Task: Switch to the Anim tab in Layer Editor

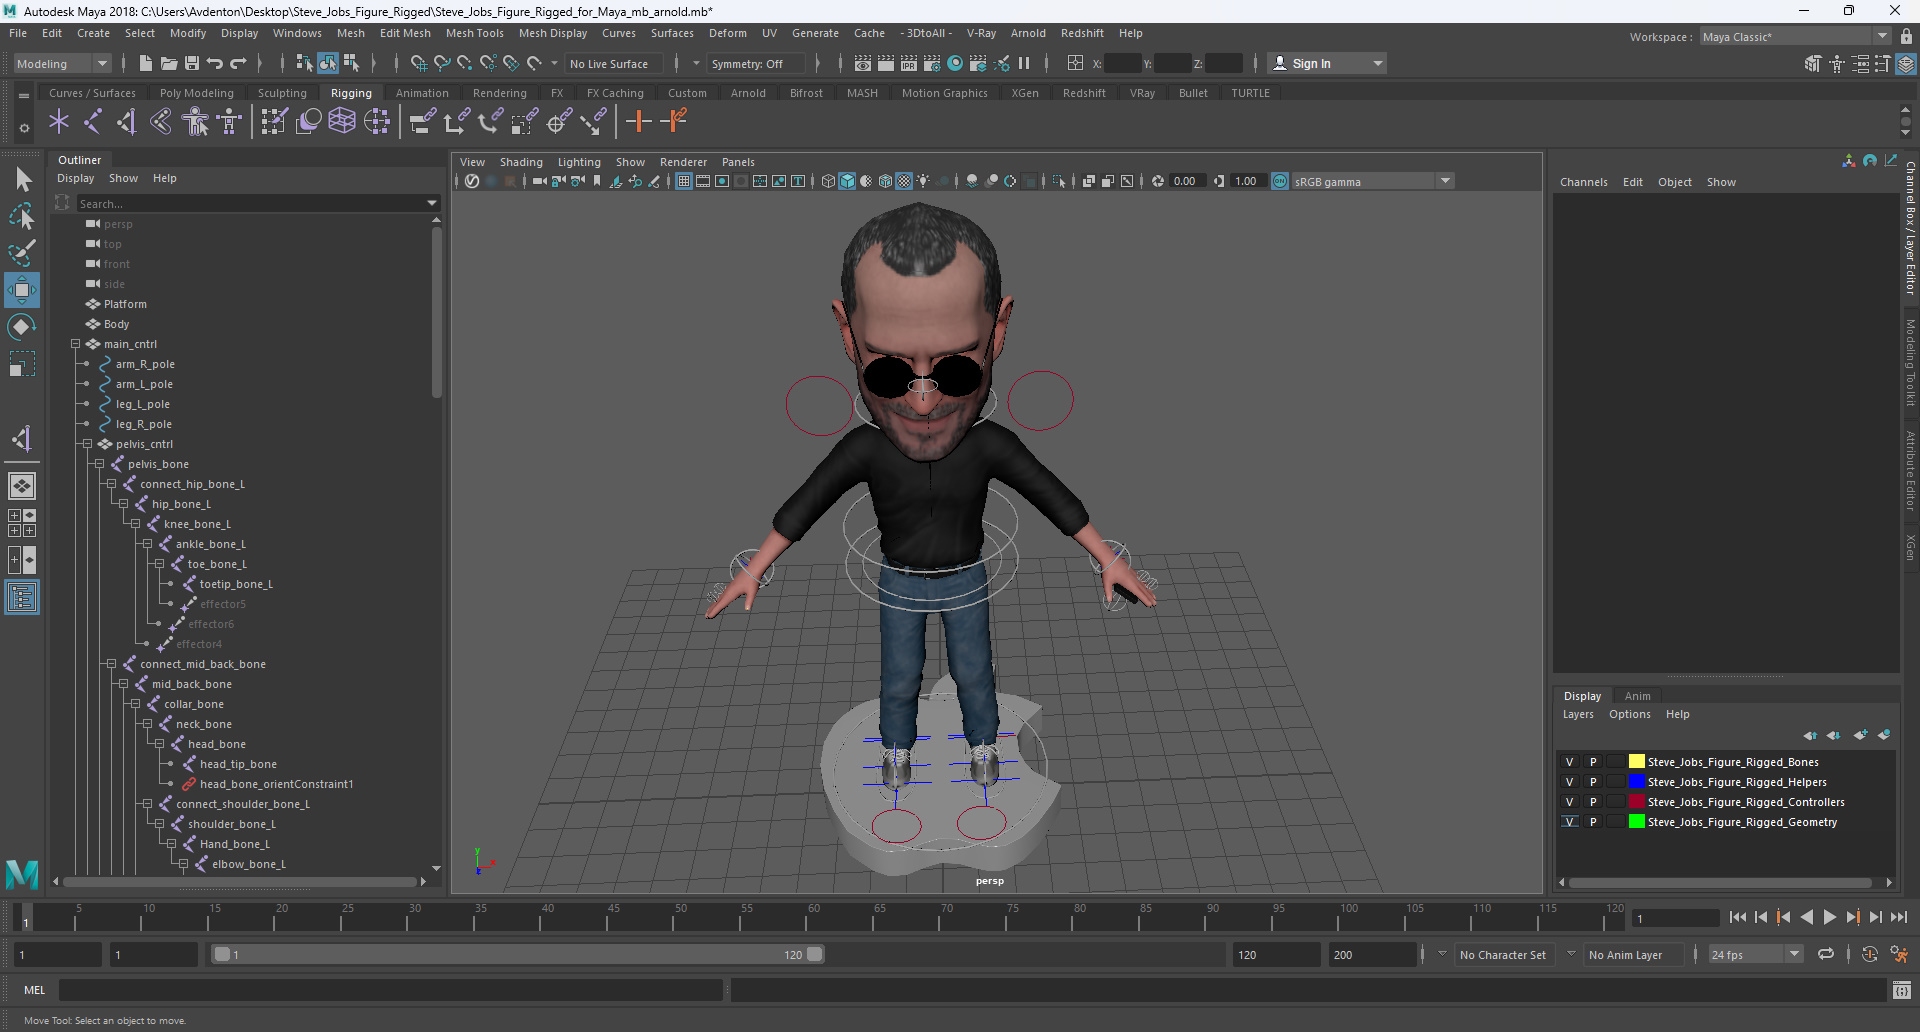Action: 1637,696
